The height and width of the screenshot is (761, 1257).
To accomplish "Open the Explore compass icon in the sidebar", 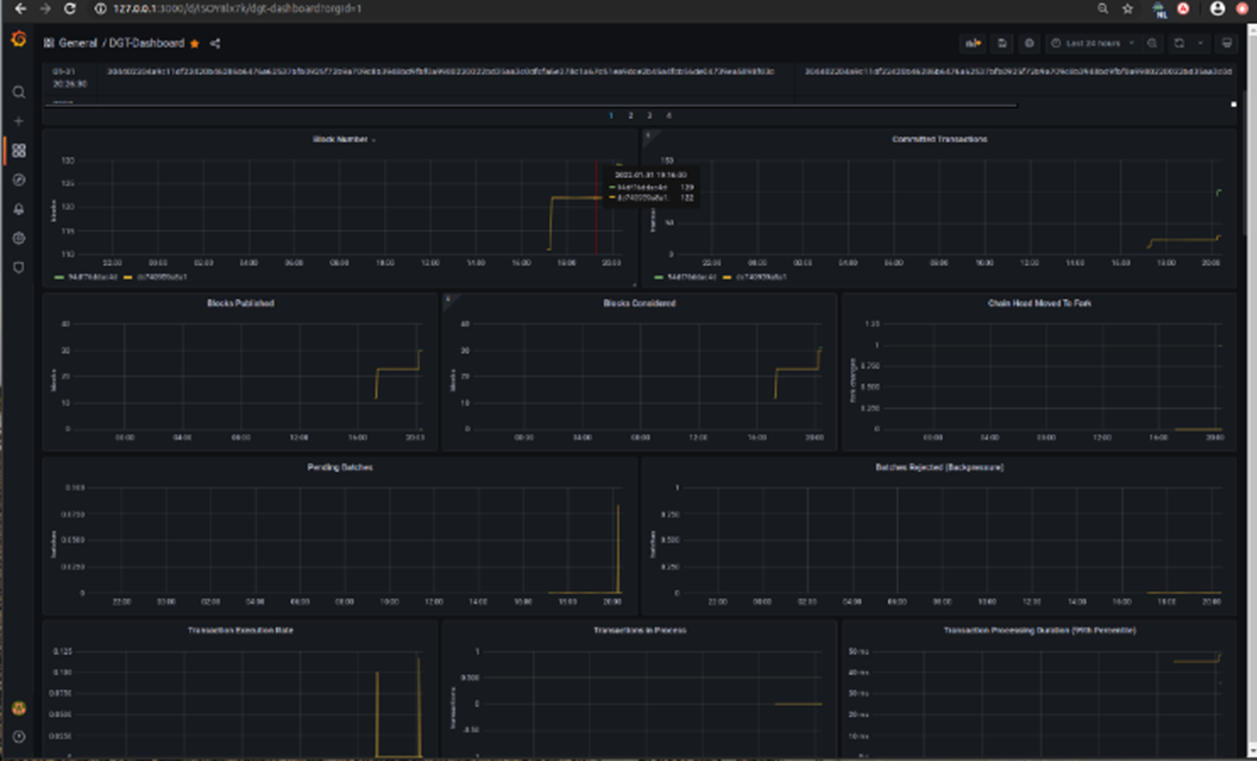I will (18, 180).
